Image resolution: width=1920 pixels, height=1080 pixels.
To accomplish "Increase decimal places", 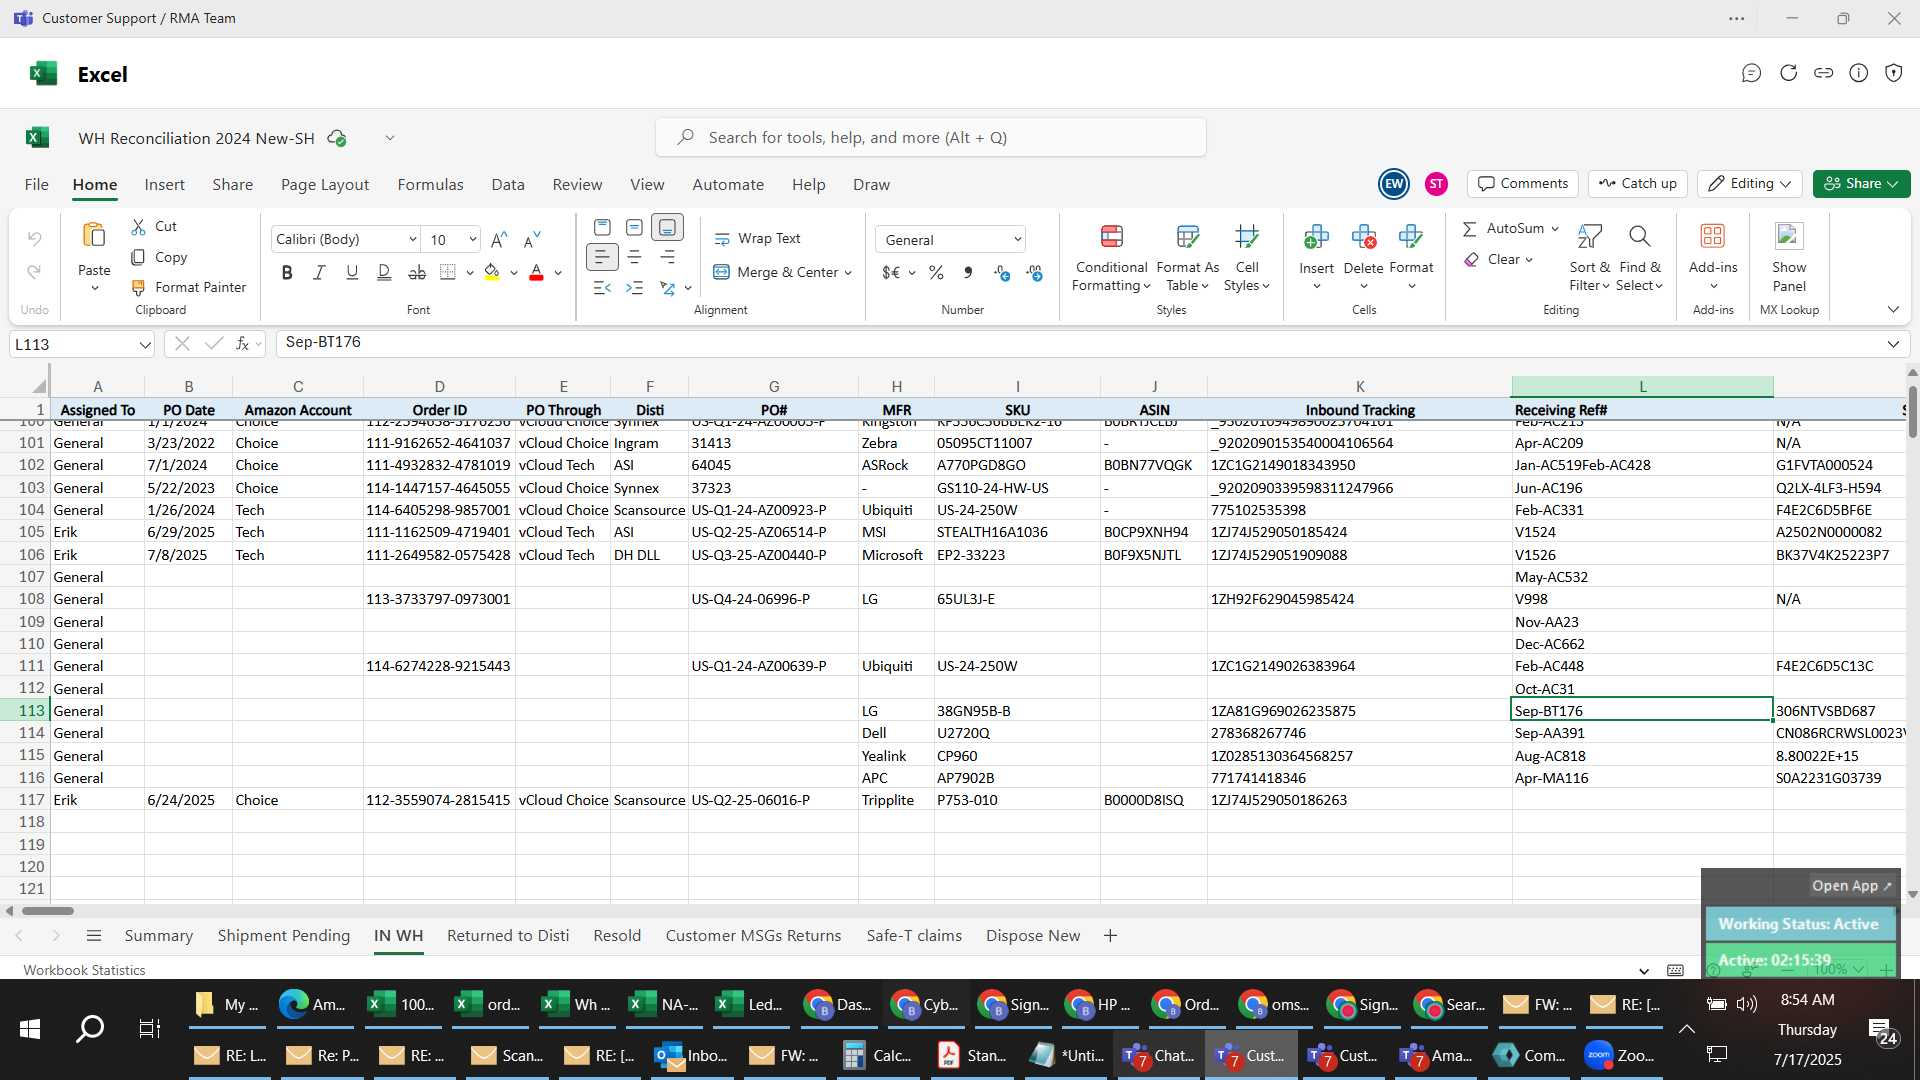I will (1002, 272).
